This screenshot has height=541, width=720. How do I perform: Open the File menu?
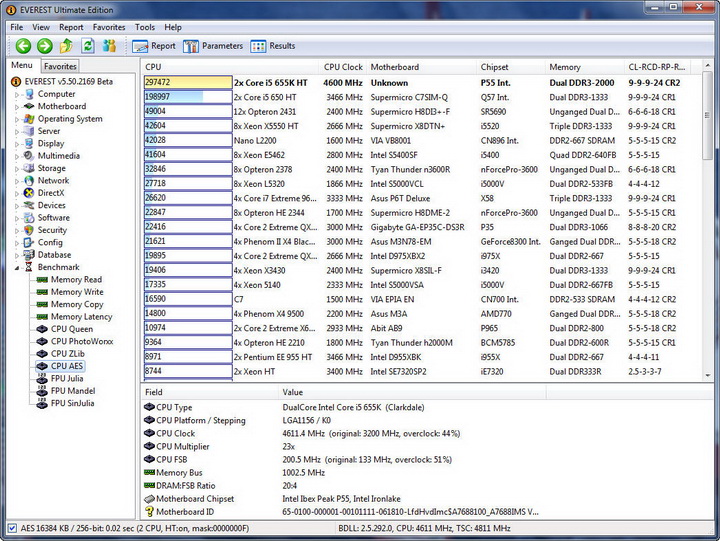17,27
